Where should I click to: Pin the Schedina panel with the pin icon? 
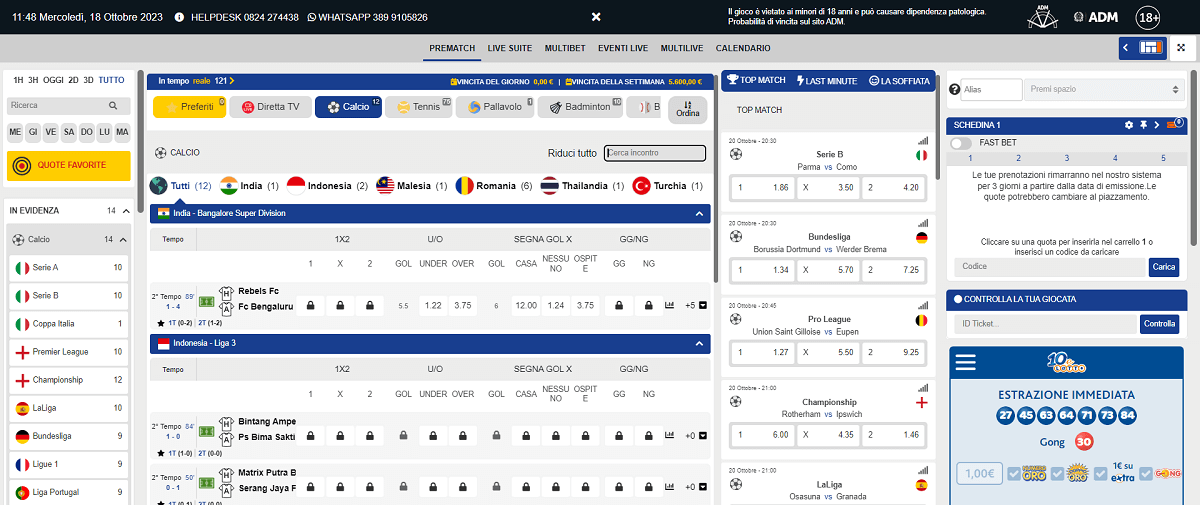tap(1143, 125)
